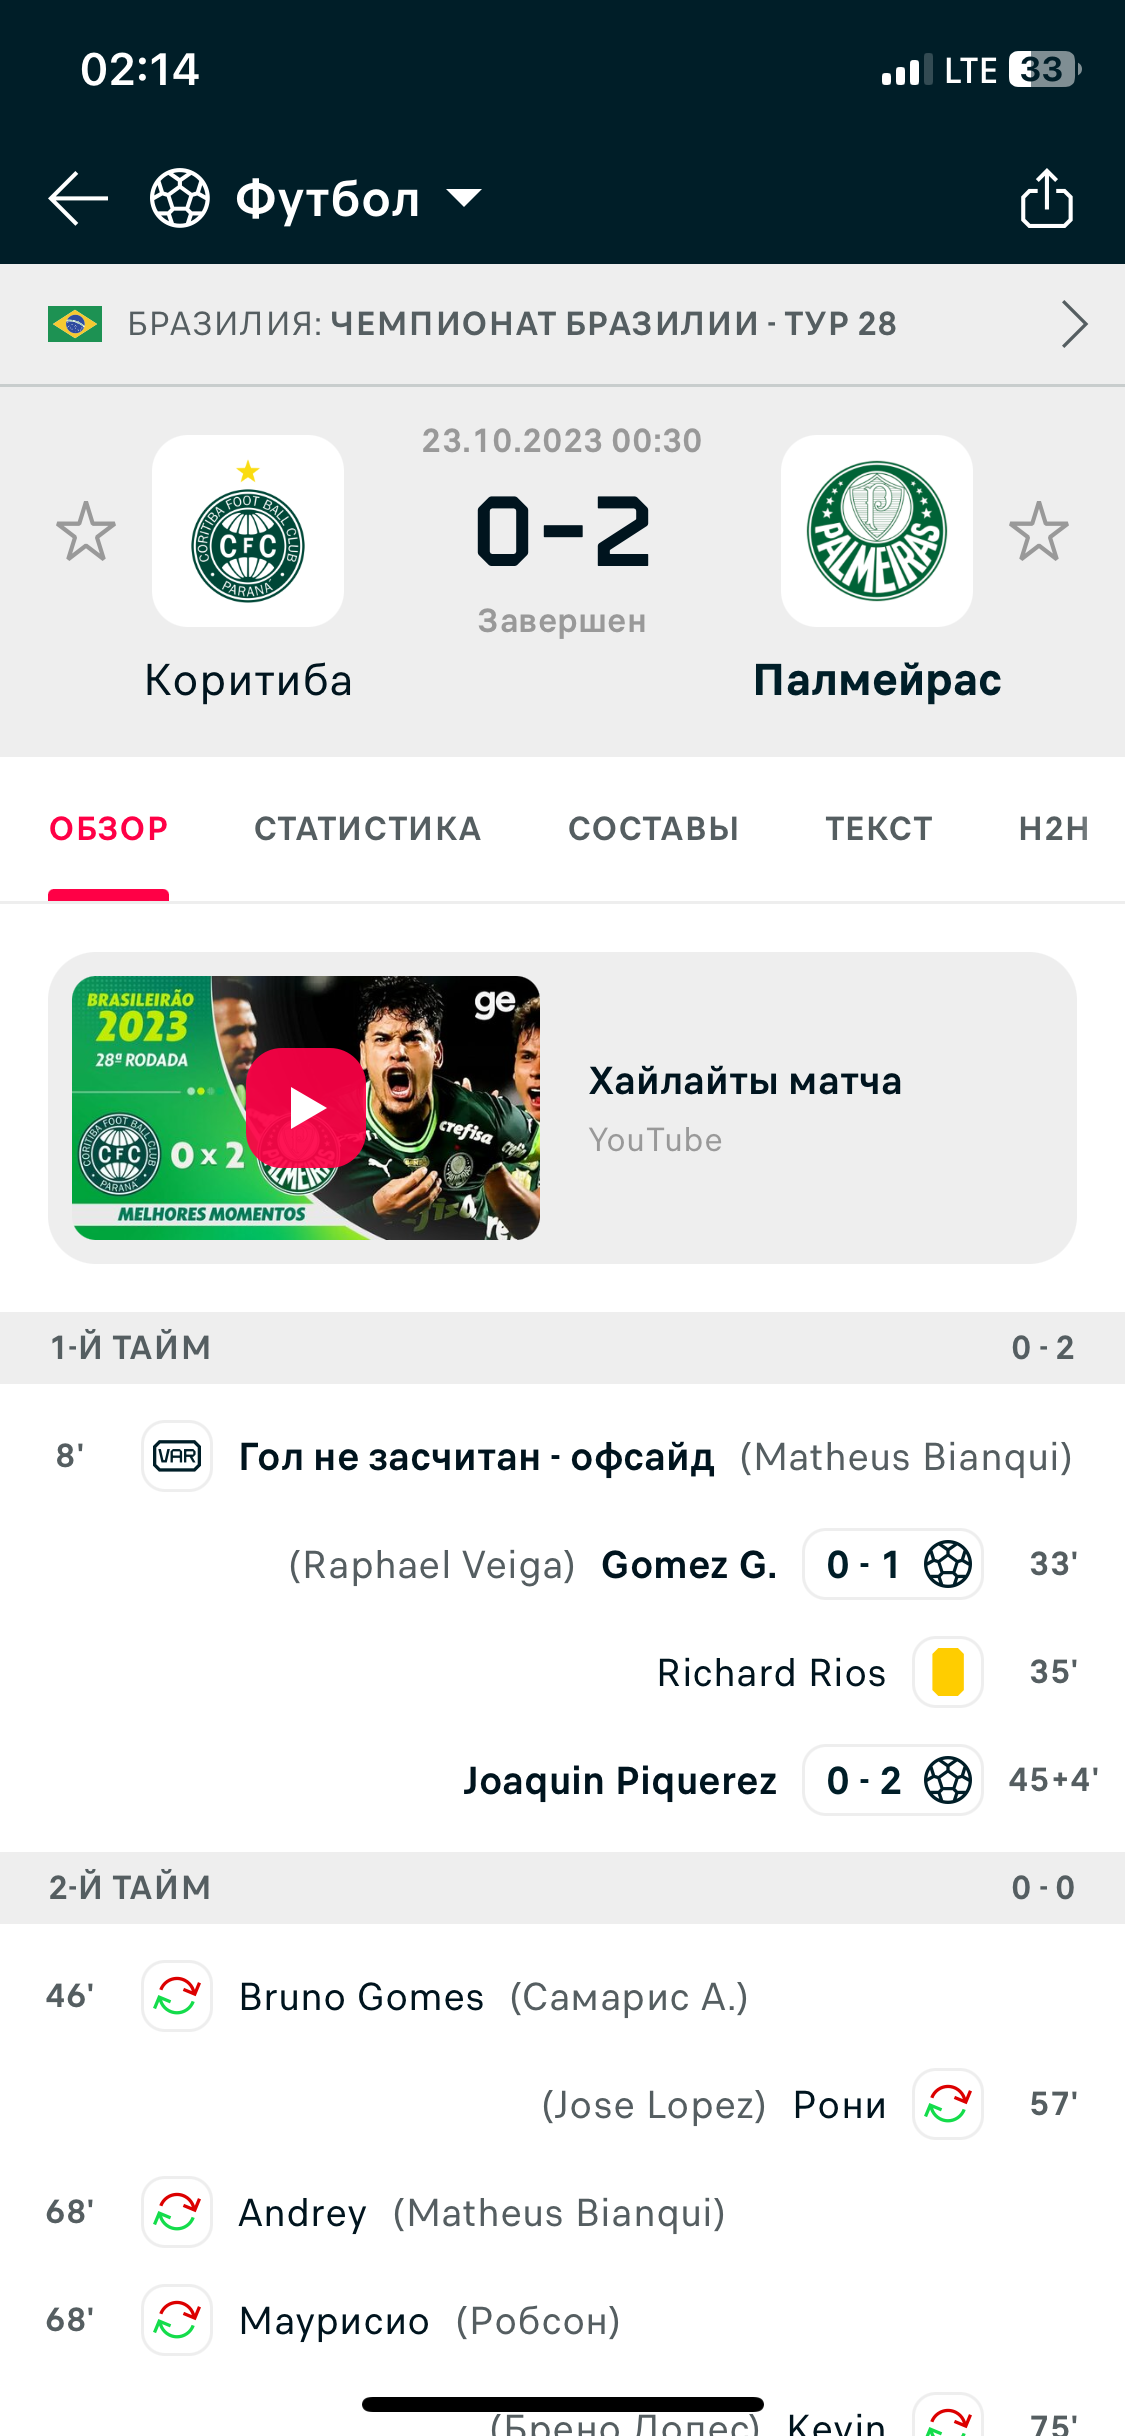Tap the VAR icon at 8 minutes
This screenshot has height=2436, width=1125.
pos(177,1456)
